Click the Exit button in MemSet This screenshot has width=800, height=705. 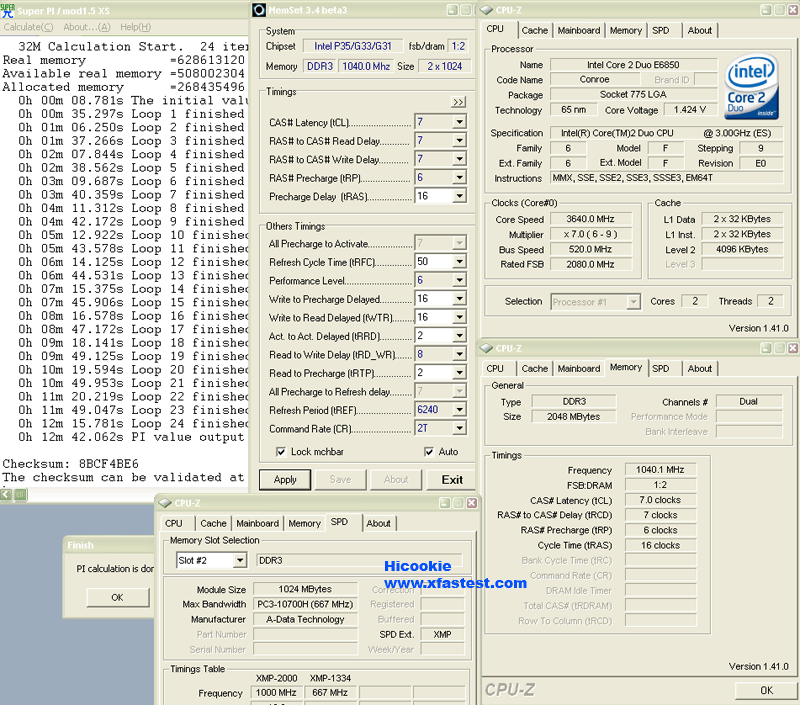(x=452, y=480)
